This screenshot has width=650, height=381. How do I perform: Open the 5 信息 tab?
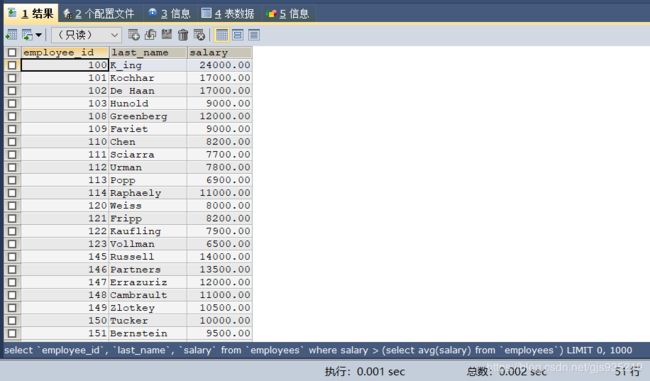(x=289, y=14)
